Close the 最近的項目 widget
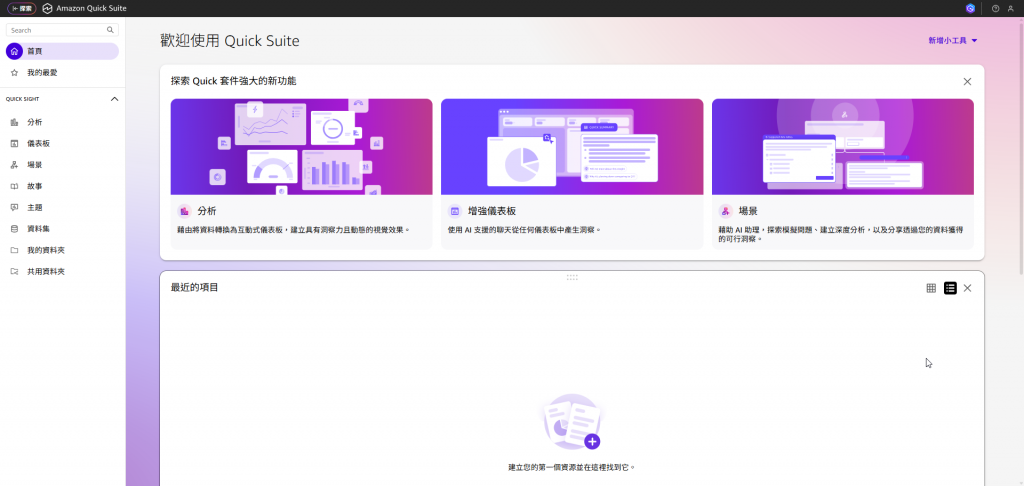Screen dimensions: 1024x486 coord(967,288)
